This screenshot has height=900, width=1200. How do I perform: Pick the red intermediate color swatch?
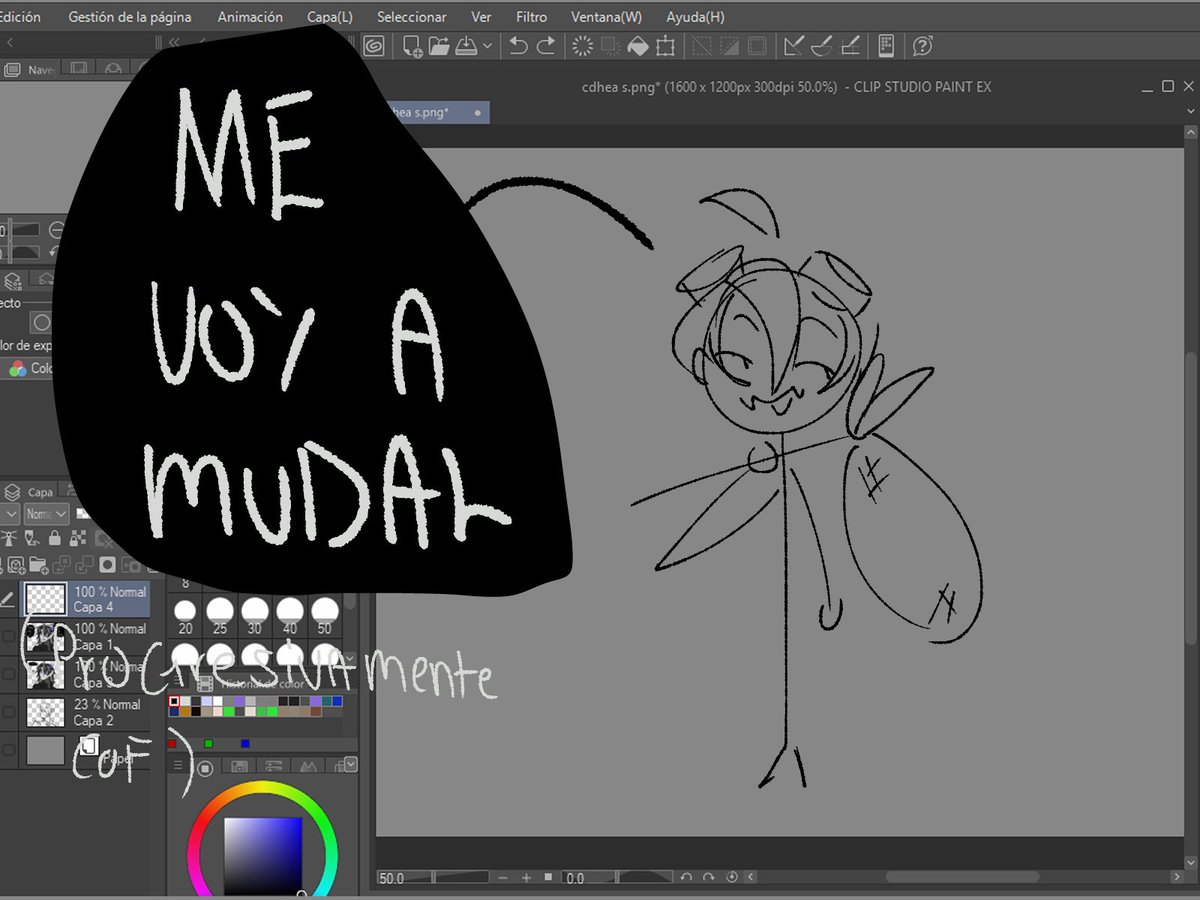pos(172,744)
